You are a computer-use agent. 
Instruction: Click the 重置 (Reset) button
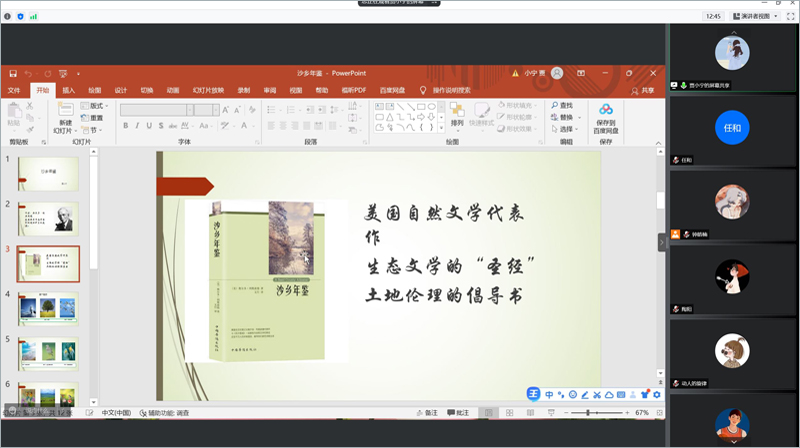tap(96, 117)
